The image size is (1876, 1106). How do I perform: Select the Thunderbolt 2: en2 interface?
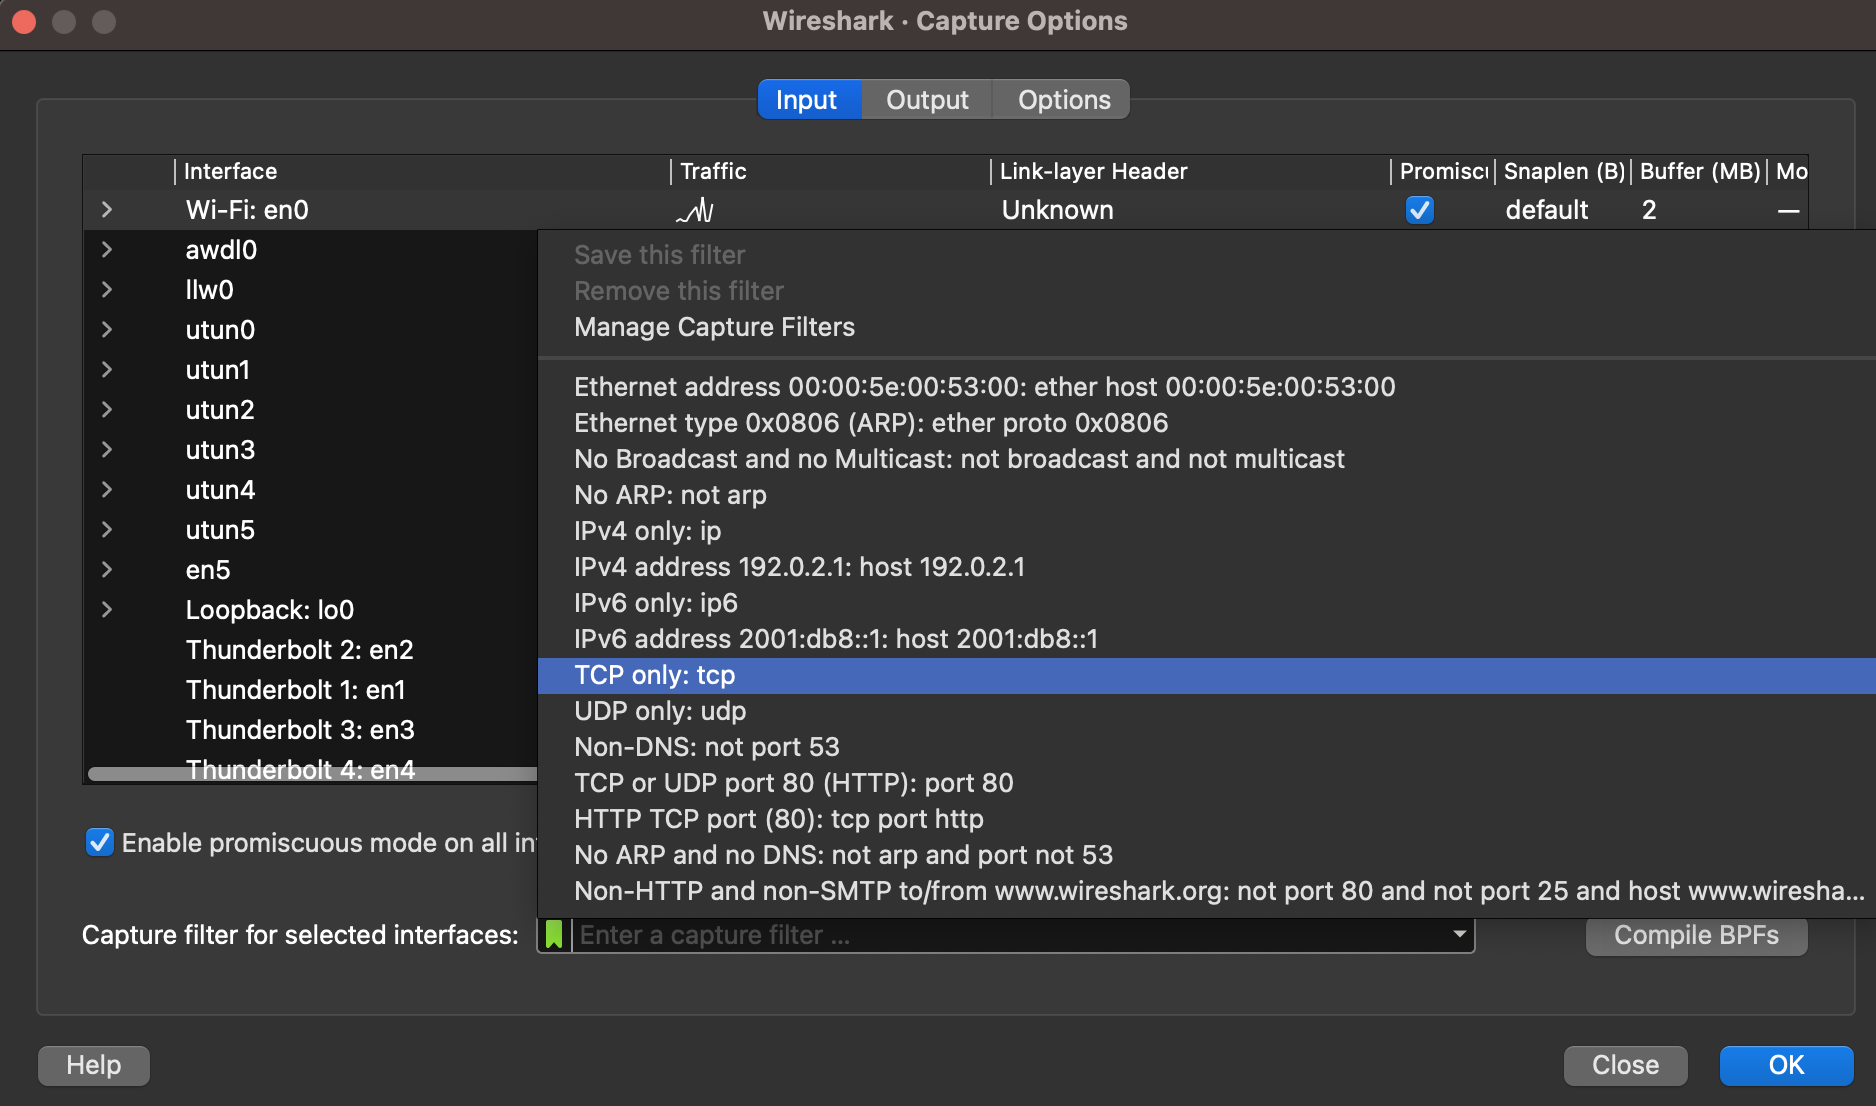coord(299,650)
